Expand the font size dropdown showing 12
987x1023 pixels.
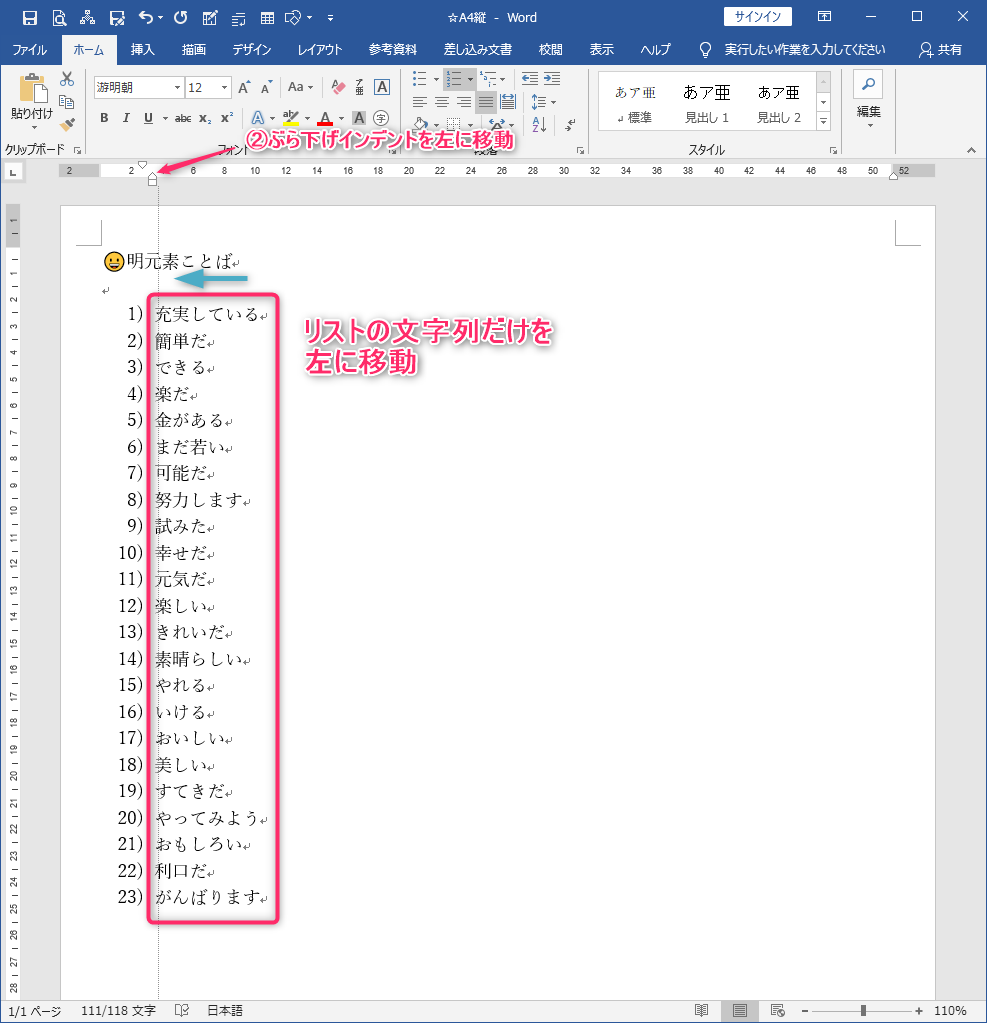[224, 88]
